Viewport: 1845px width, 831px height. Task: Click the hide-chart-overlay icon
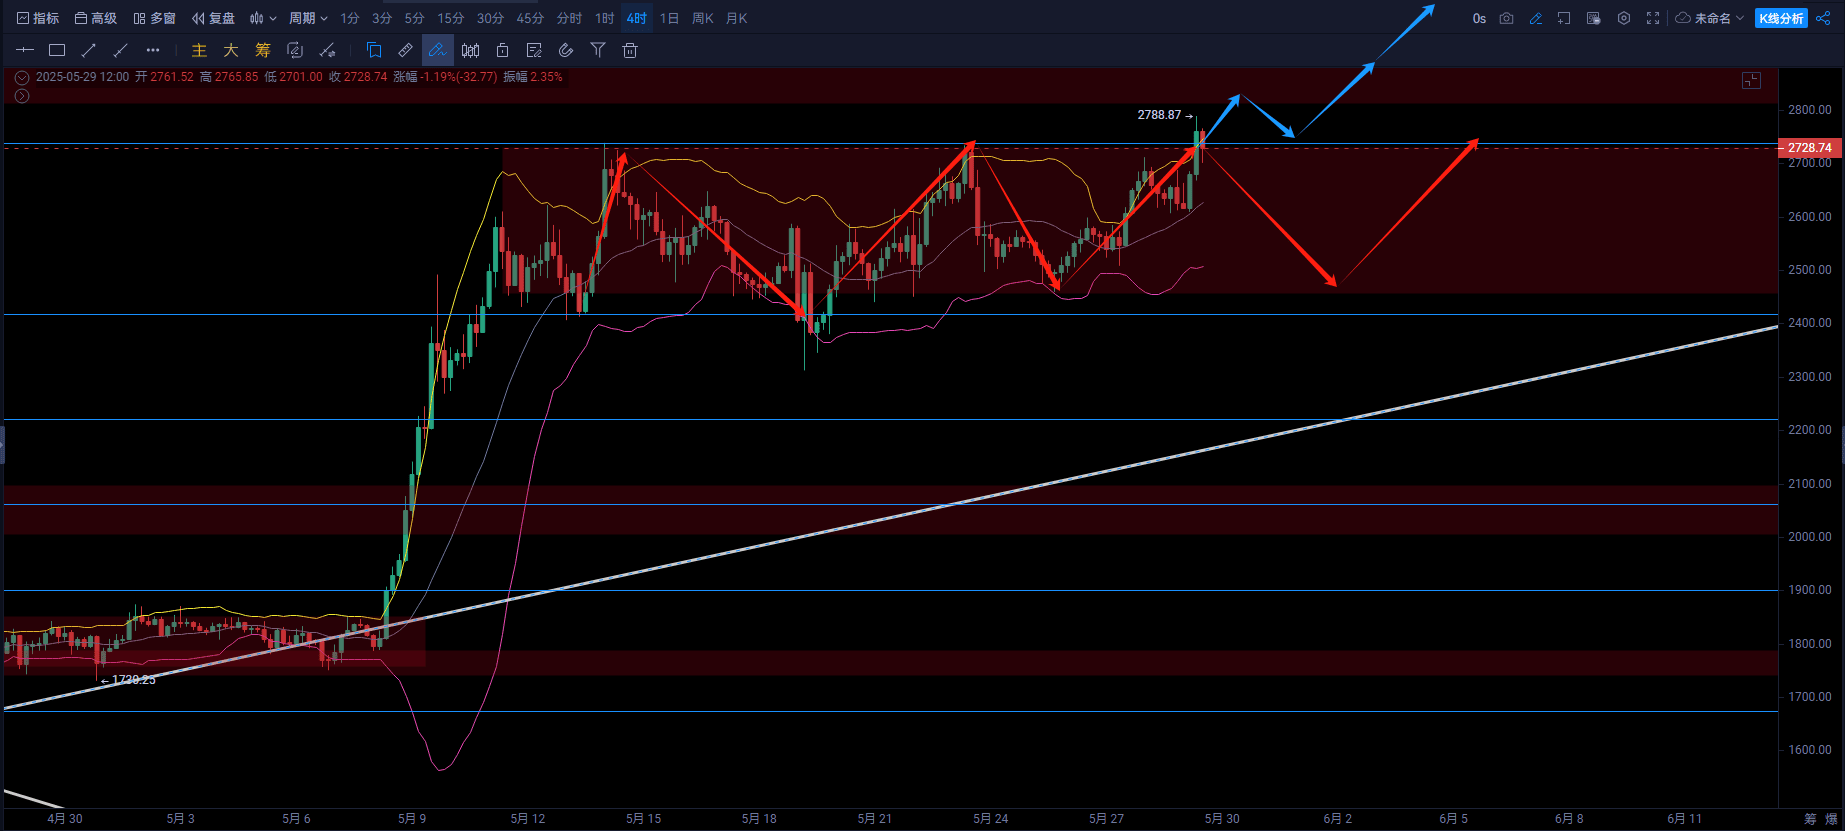pyautogui.click(x=1594, y=18)
